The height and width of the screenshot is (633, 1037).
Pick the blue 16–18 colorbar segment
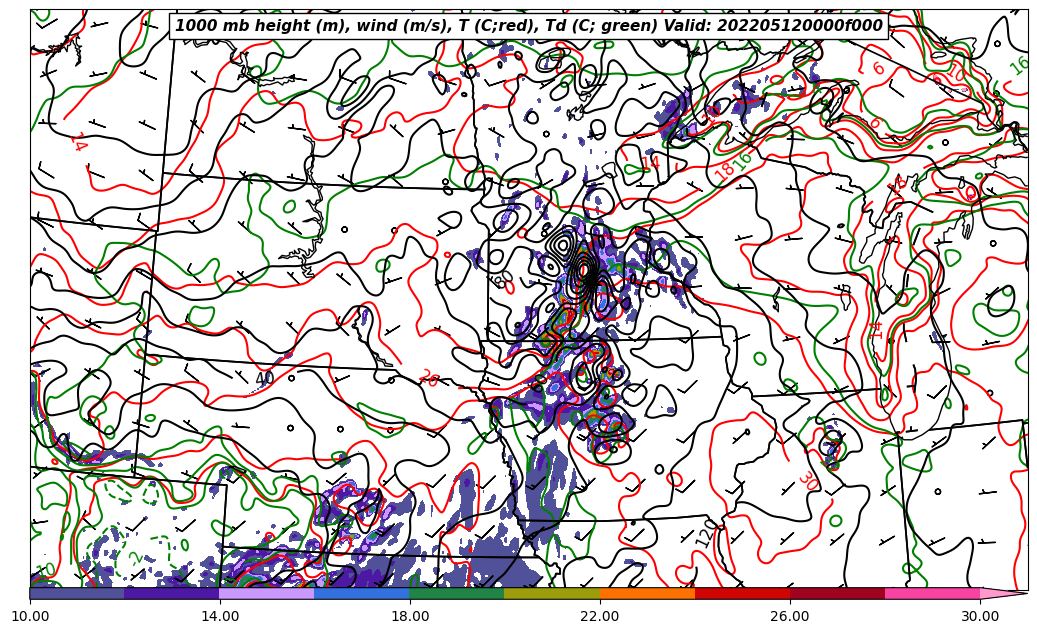tap(362, 593)
